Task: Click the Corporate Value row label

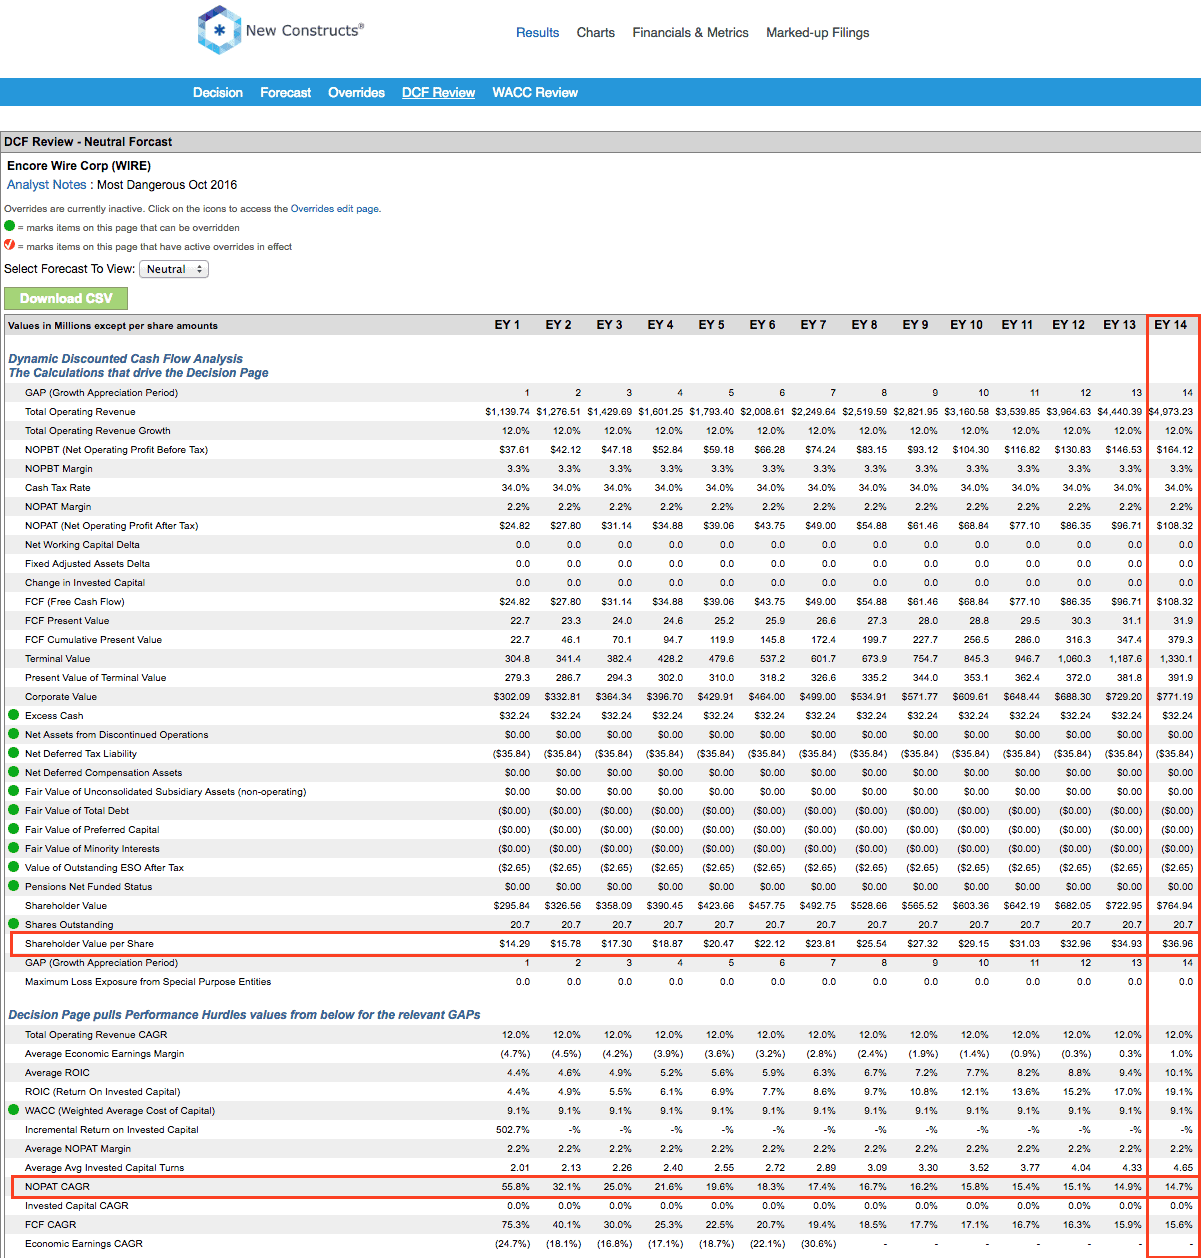Action: coord(61,697)
